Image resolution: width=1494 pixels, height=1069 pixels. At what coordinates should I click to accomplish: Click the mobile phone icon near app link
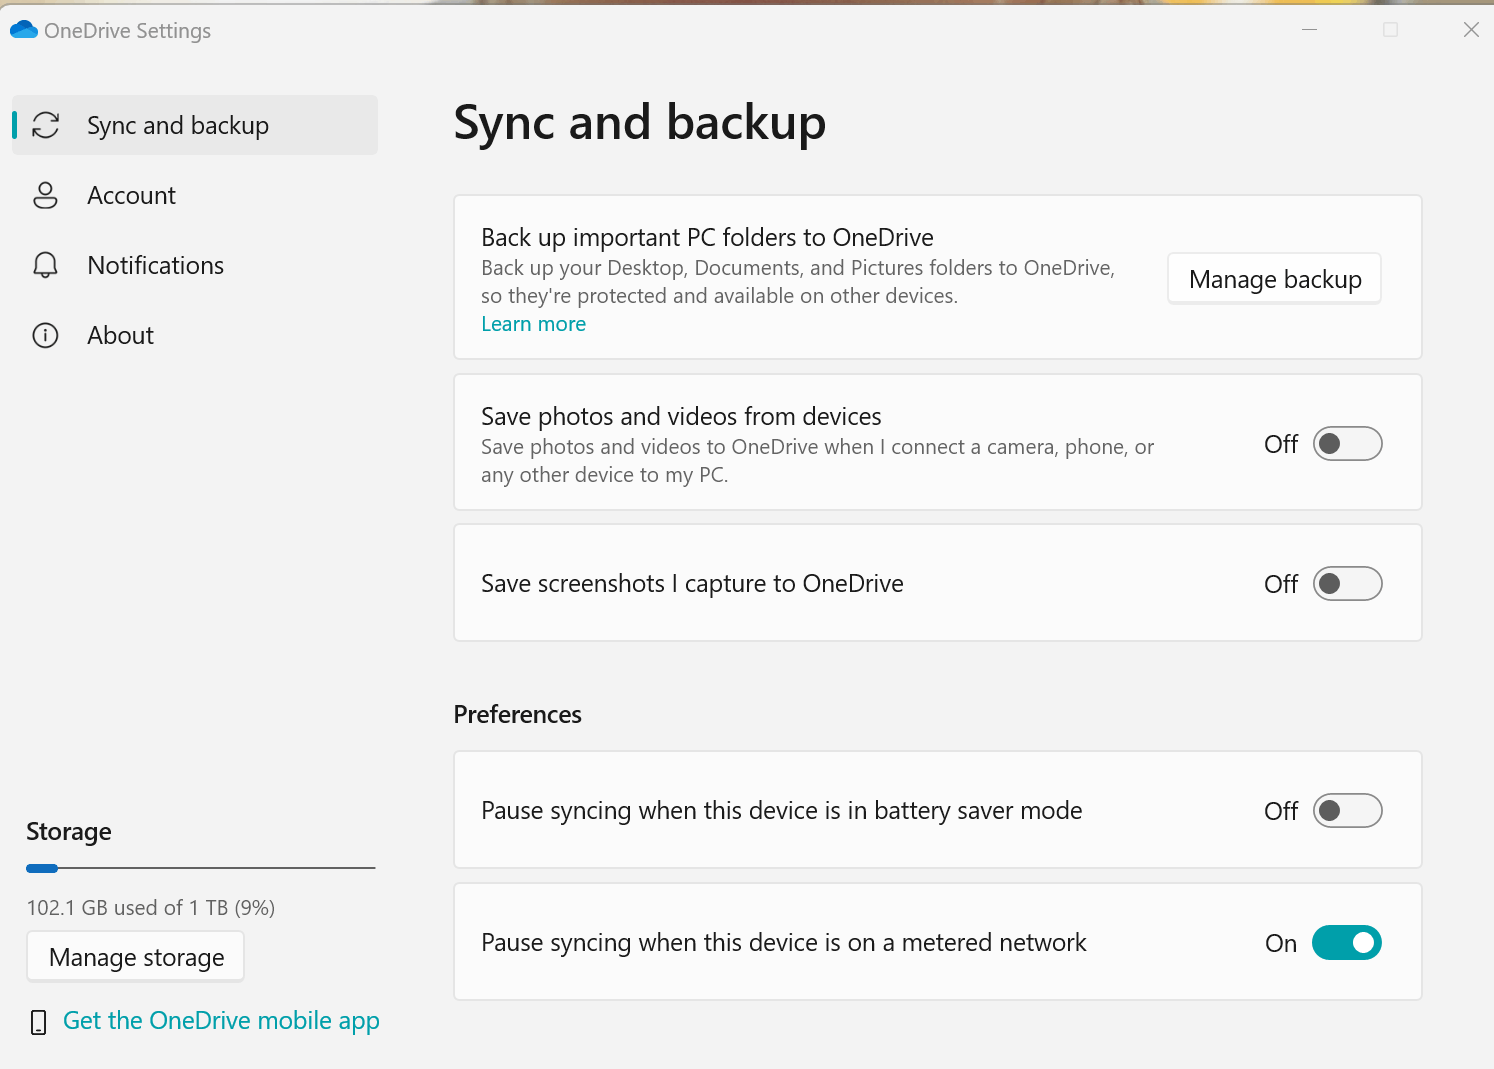click(x=39, y=1022)
